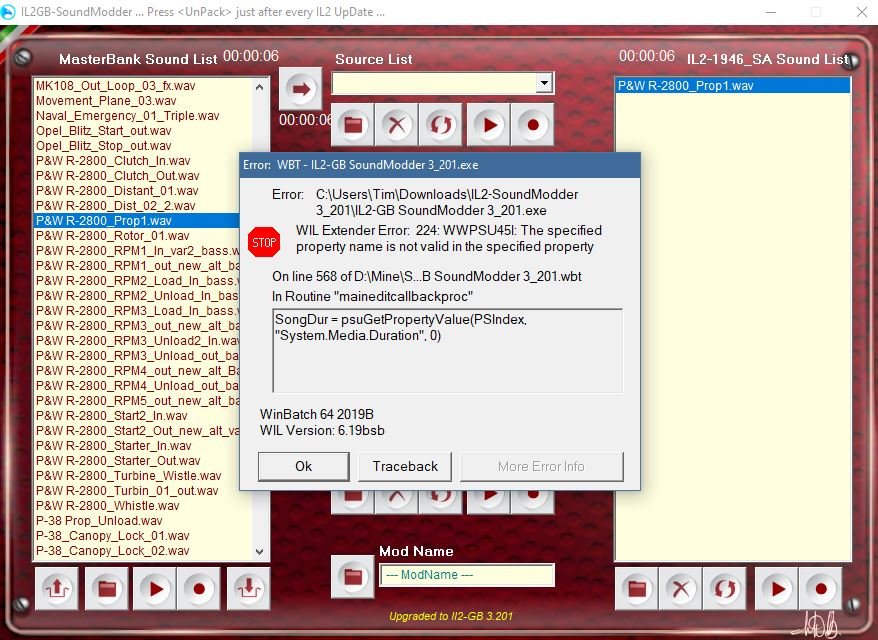Start recording with Source List record button
This screenshot has height=640, width=878.
point(533,124)
